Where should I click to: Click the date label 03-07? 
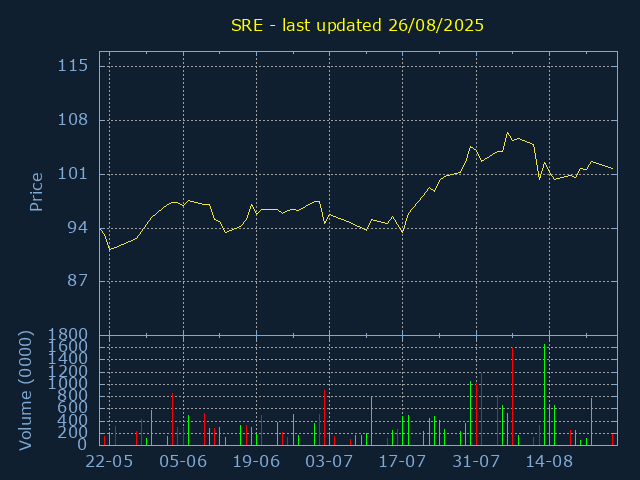click(329, 462)
